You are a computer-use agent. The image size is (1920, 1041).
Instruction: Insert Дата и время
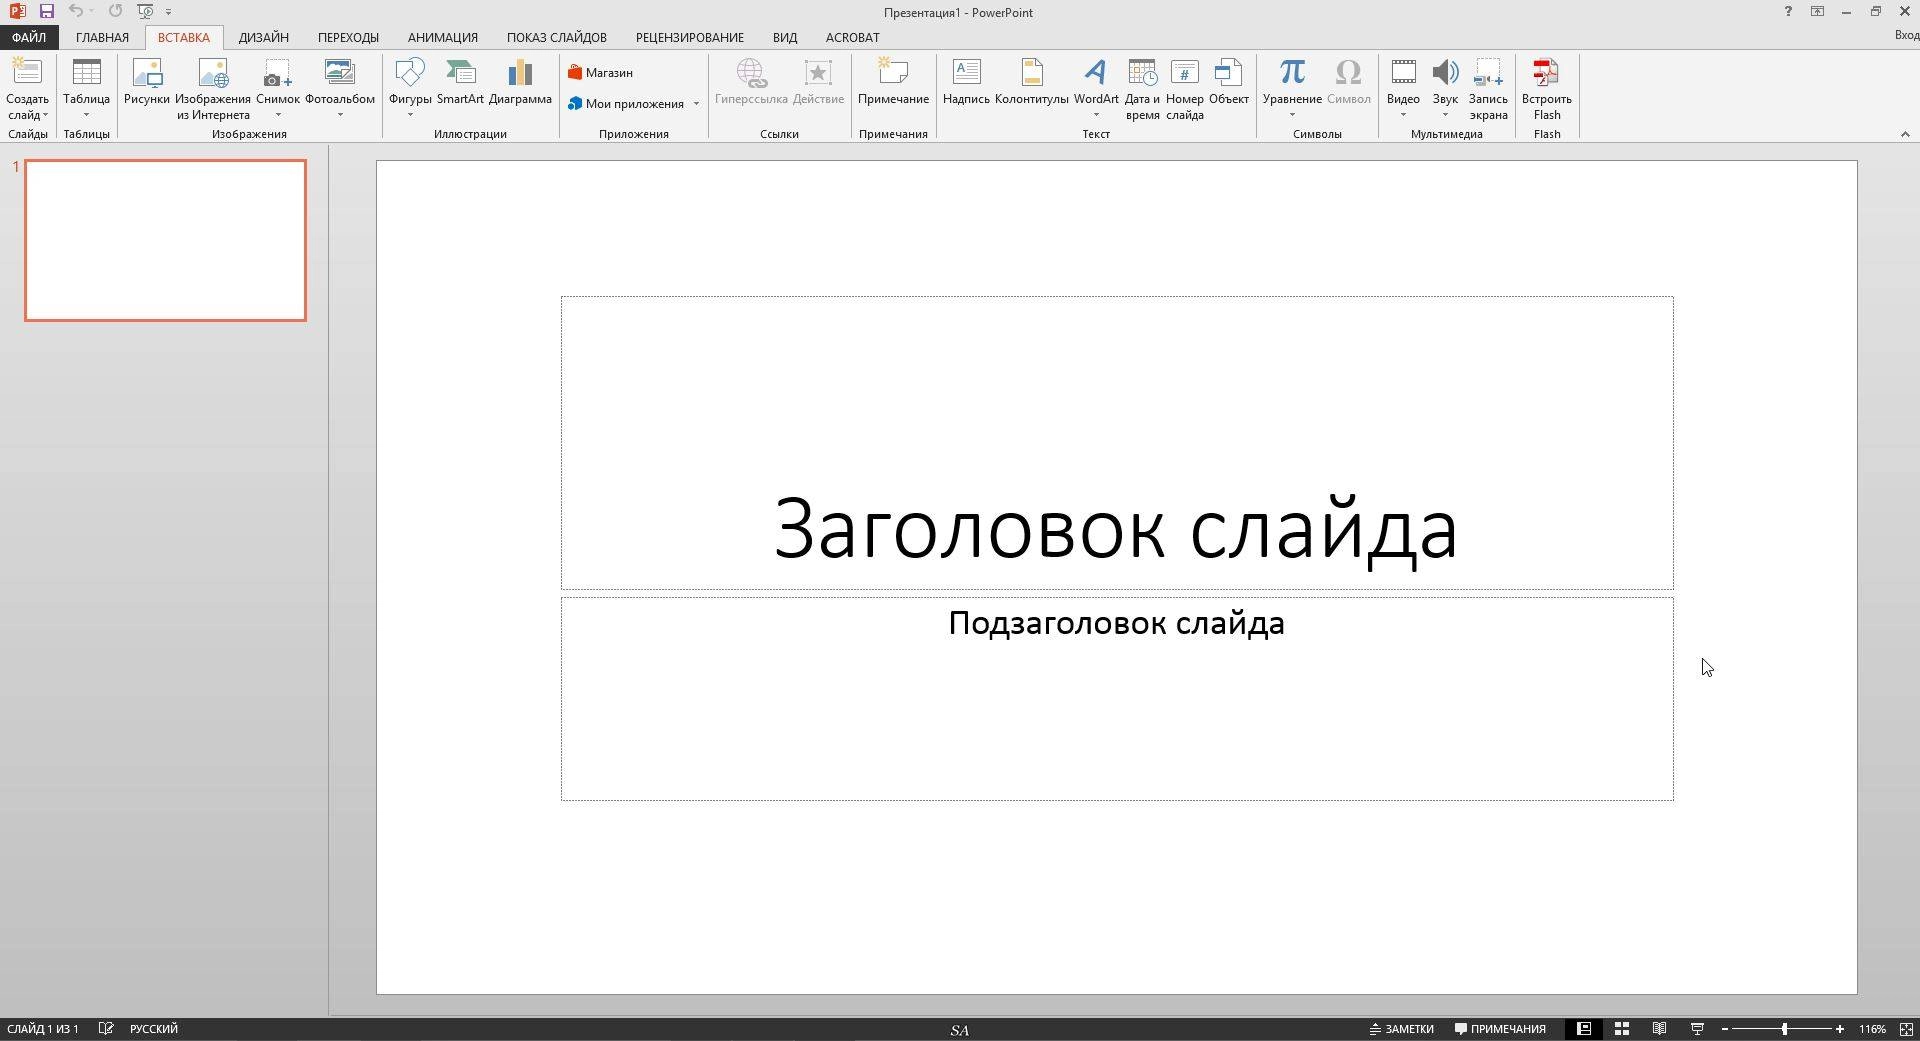pos(1142,89)
